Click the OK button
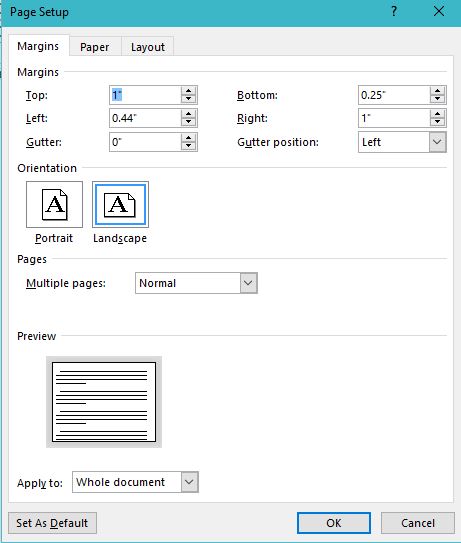This screenshot has width=461, height=543. click(334, 523)
